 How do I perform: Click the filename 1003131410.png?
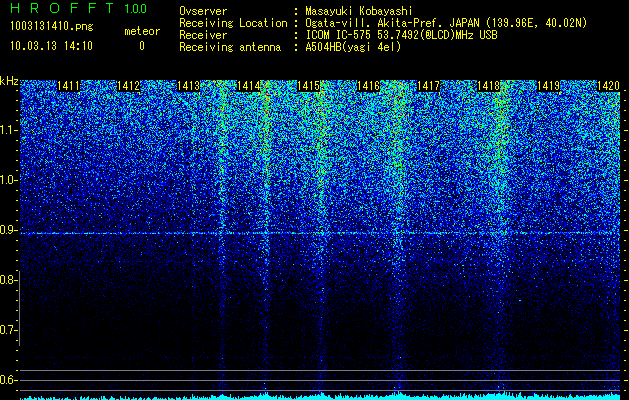52,27
